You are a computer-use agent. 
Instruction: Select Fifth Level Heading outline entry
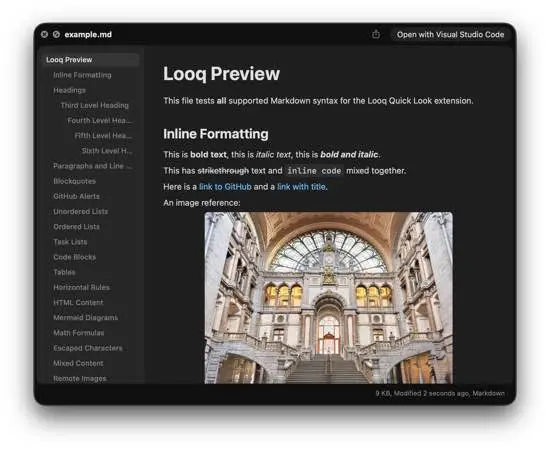click(x=103, y=135)
